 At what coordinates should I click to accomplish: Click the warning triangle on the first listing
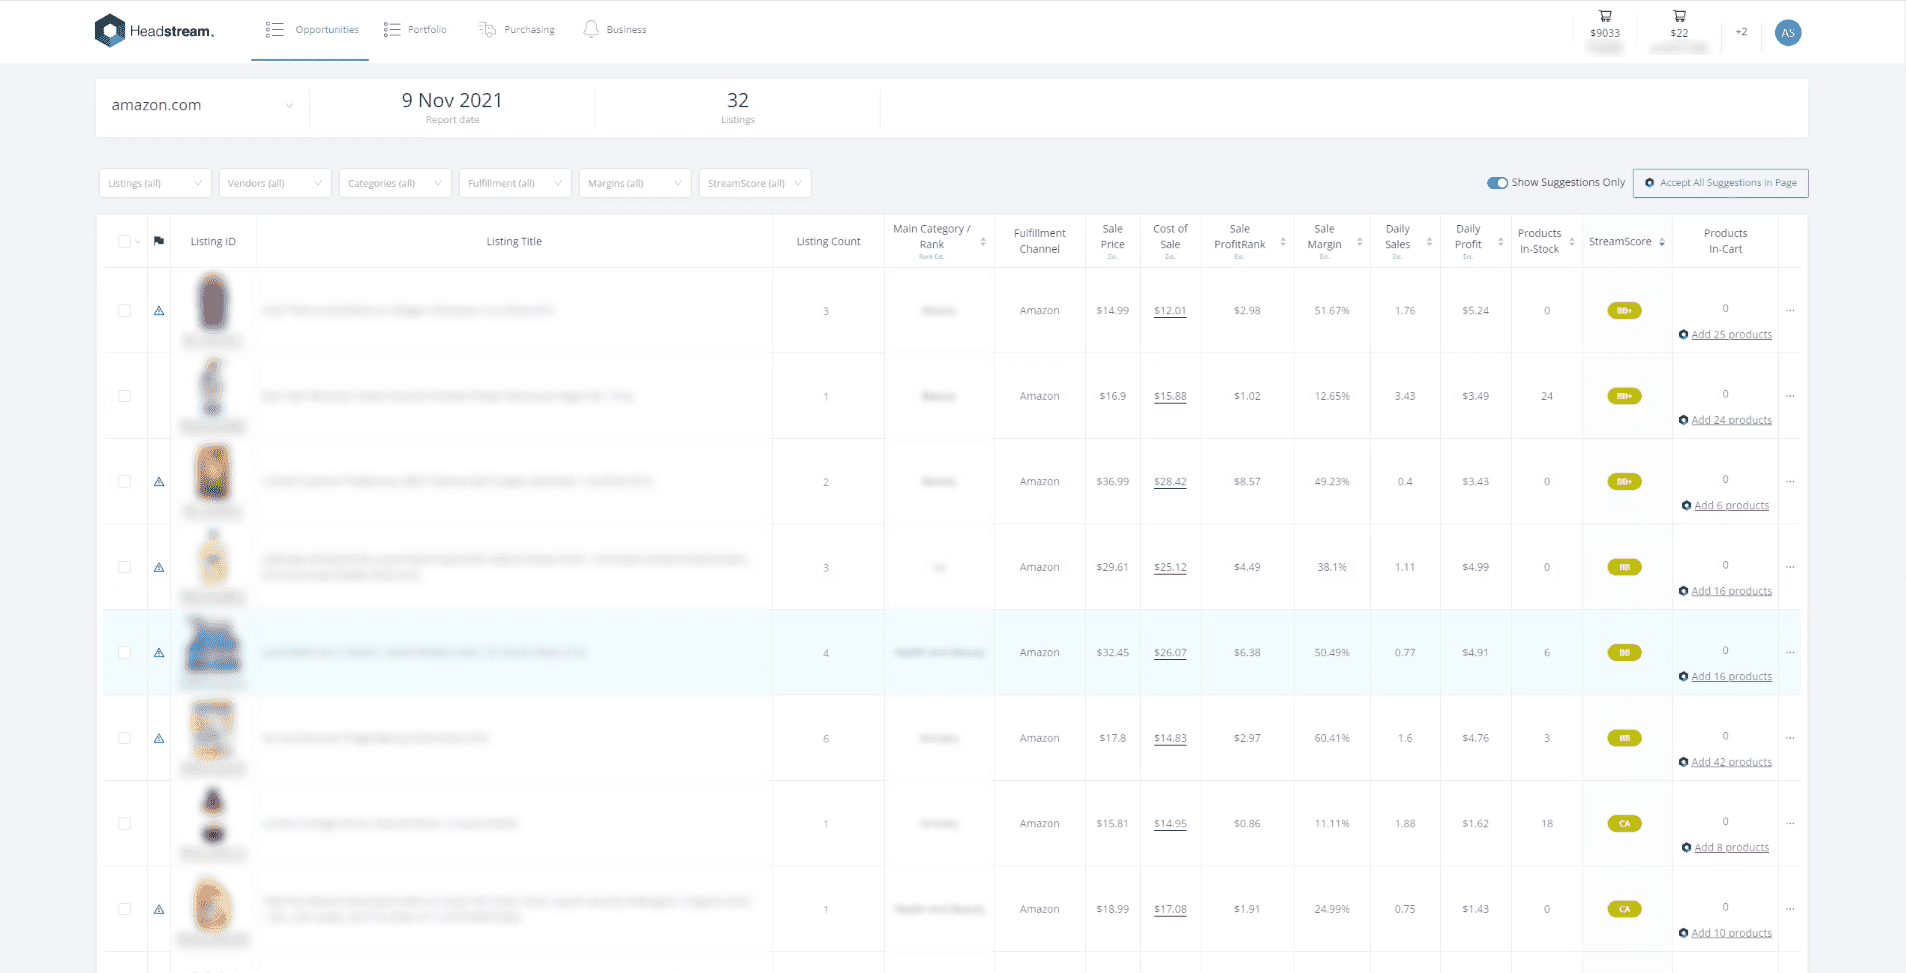pyautogui.click(x=159, y=311)
